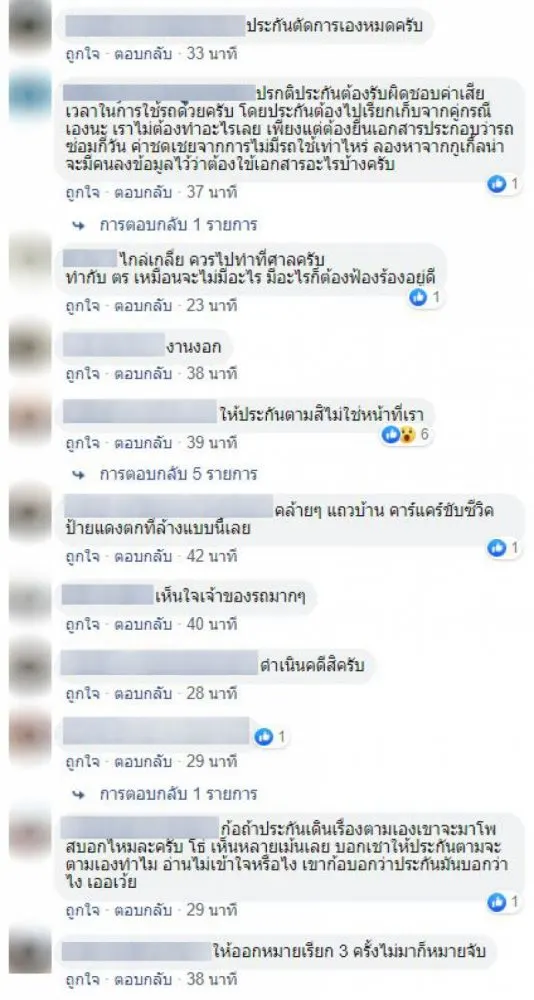Reply to the เห็นใจเจ้าของรถมากๆ comment
The image size is (534, 1000).
(x=143, y=624)
